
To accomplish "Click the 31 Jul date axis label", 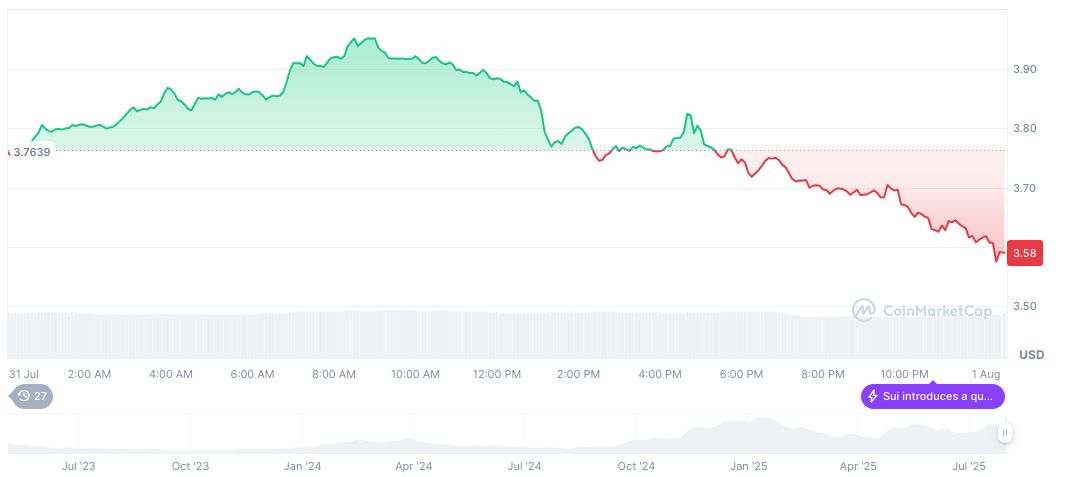I will pos(24,374).
